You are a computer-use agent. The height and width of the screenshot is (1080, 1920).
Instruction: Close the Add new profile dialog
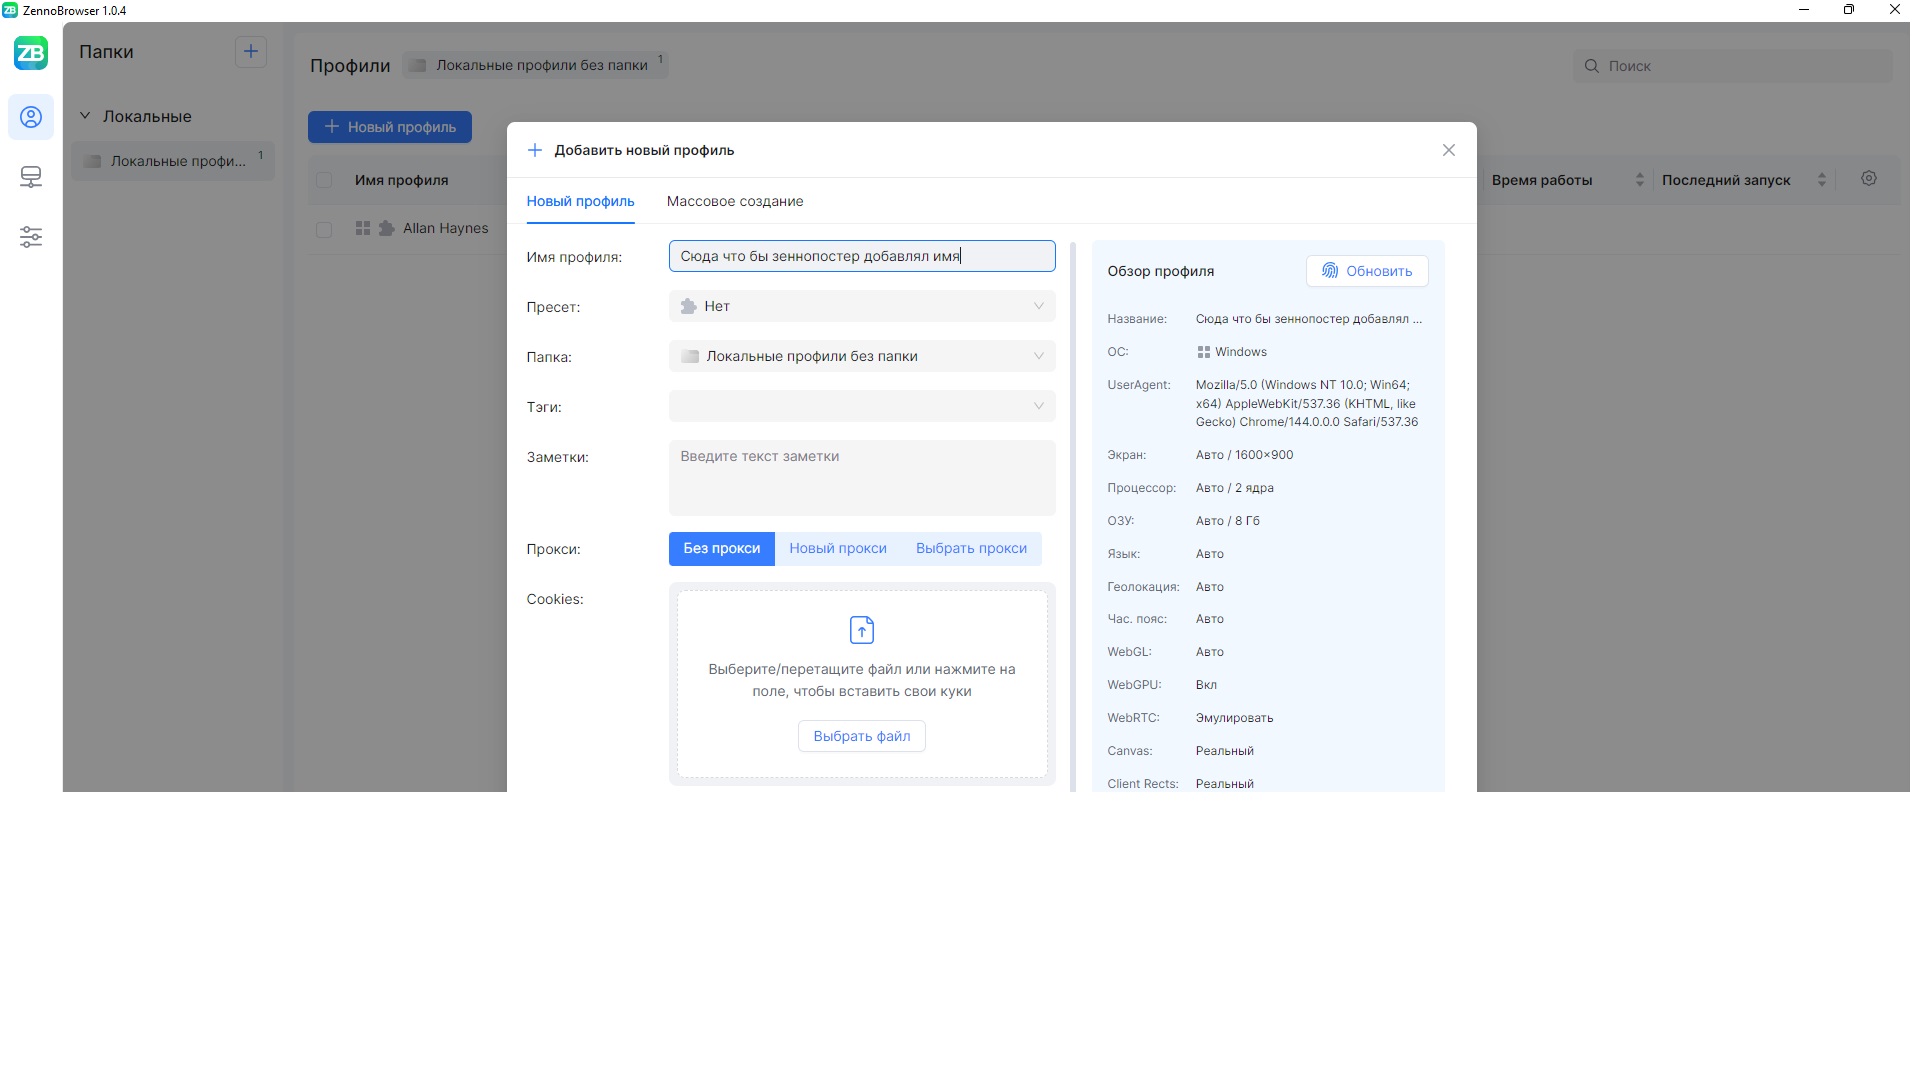[1448, 150]
